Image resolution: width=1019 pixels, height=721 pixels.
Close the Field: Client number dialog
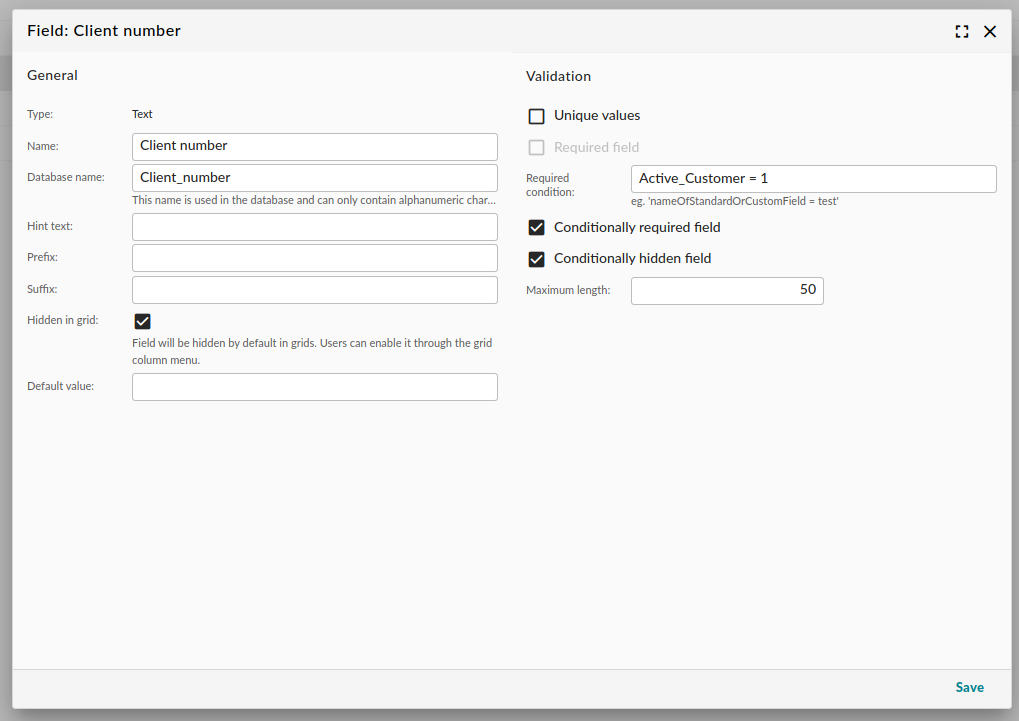[x=990, y=31]
